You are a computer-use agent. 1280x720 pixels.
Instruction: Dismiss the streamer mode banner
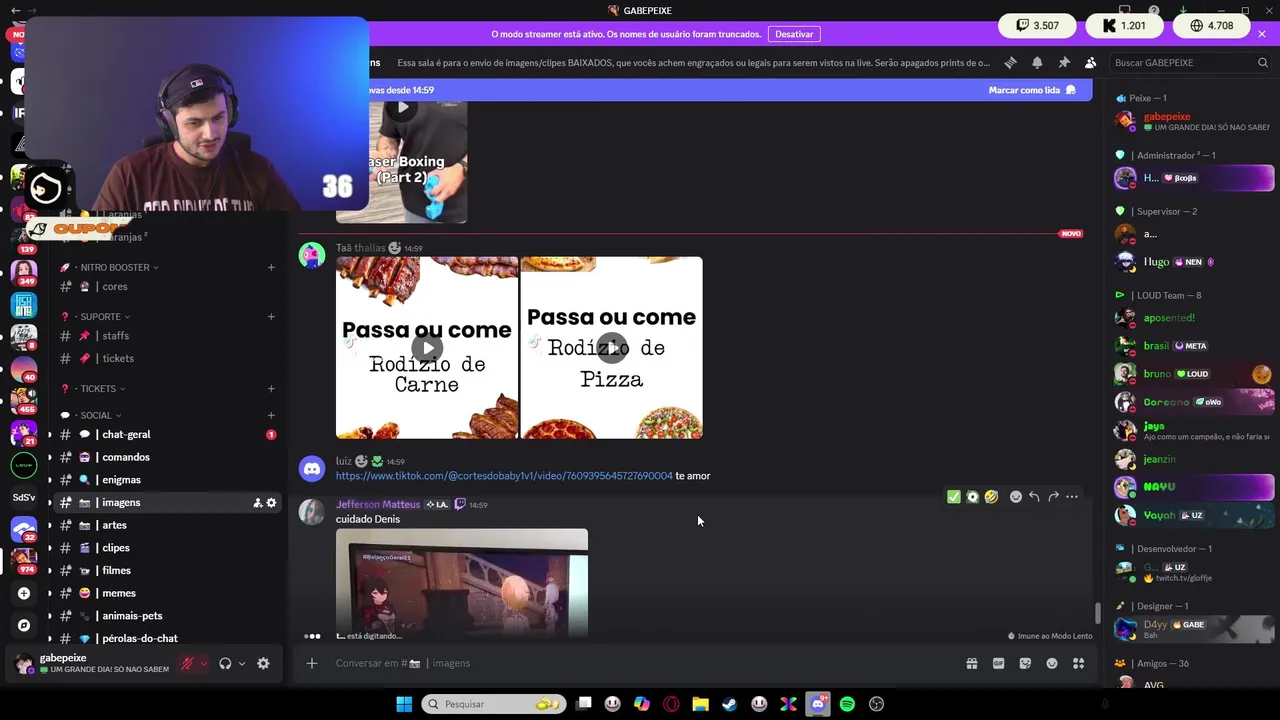coord(1262,34)
